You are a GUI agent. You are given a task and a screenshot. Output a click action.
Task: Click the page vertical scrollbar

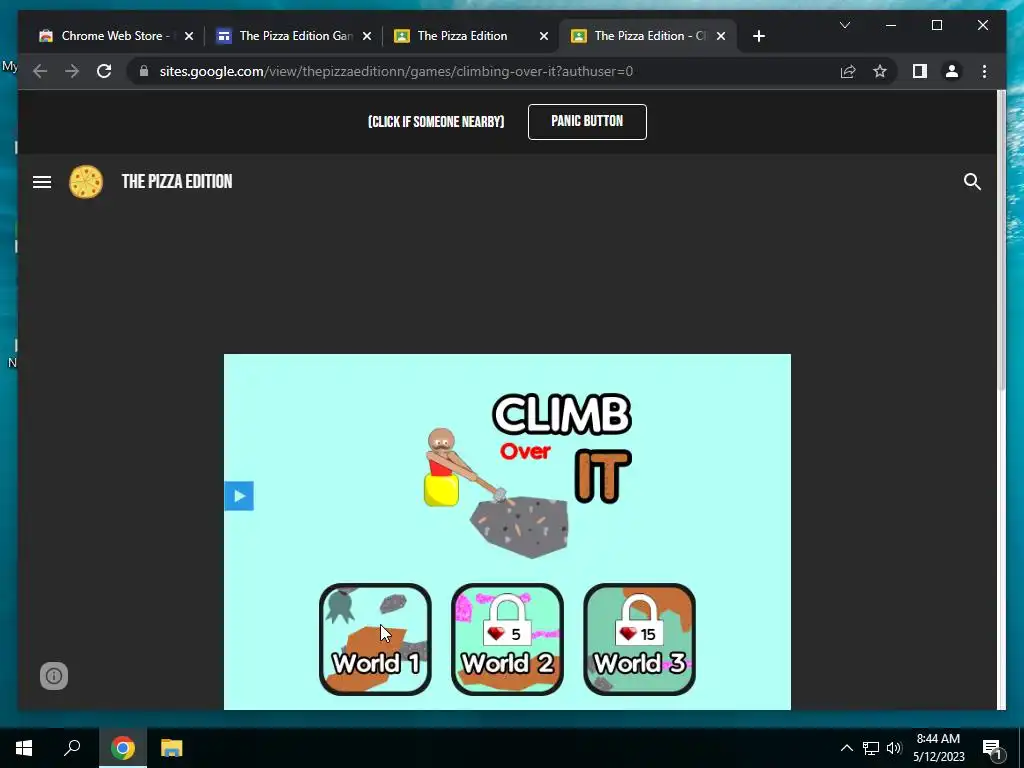1001,242
